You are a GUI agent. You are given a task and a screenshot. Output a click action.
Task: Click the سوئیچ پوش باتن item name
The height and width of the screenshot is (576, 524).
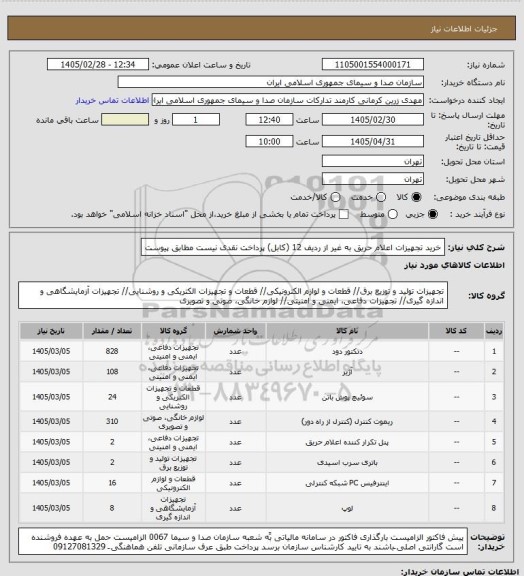[x=347, y=397]
